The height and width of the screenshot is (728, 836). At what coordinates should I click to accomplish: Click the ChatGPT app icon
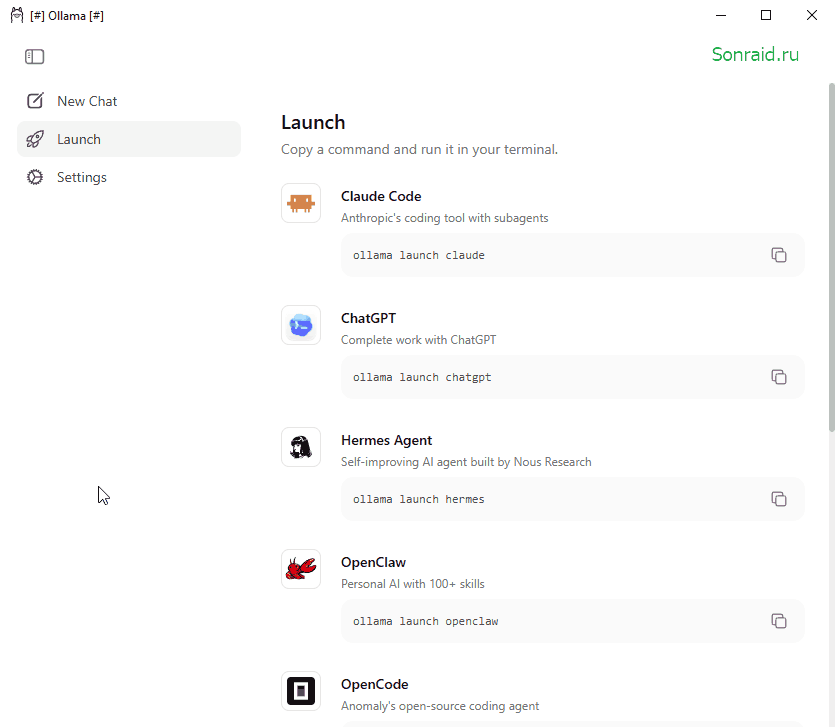(x=301, y=325)
